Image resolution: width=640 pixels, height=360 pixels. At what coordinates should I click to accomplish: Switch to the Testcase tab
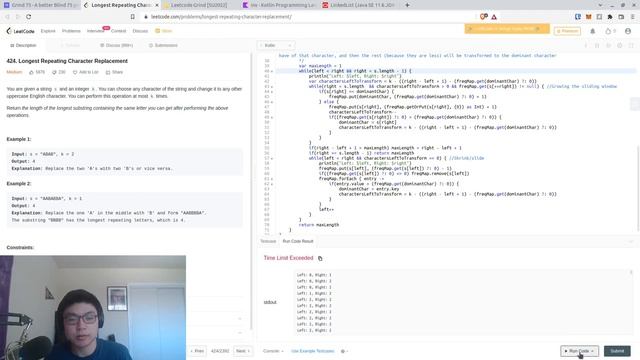coord(268,241)
